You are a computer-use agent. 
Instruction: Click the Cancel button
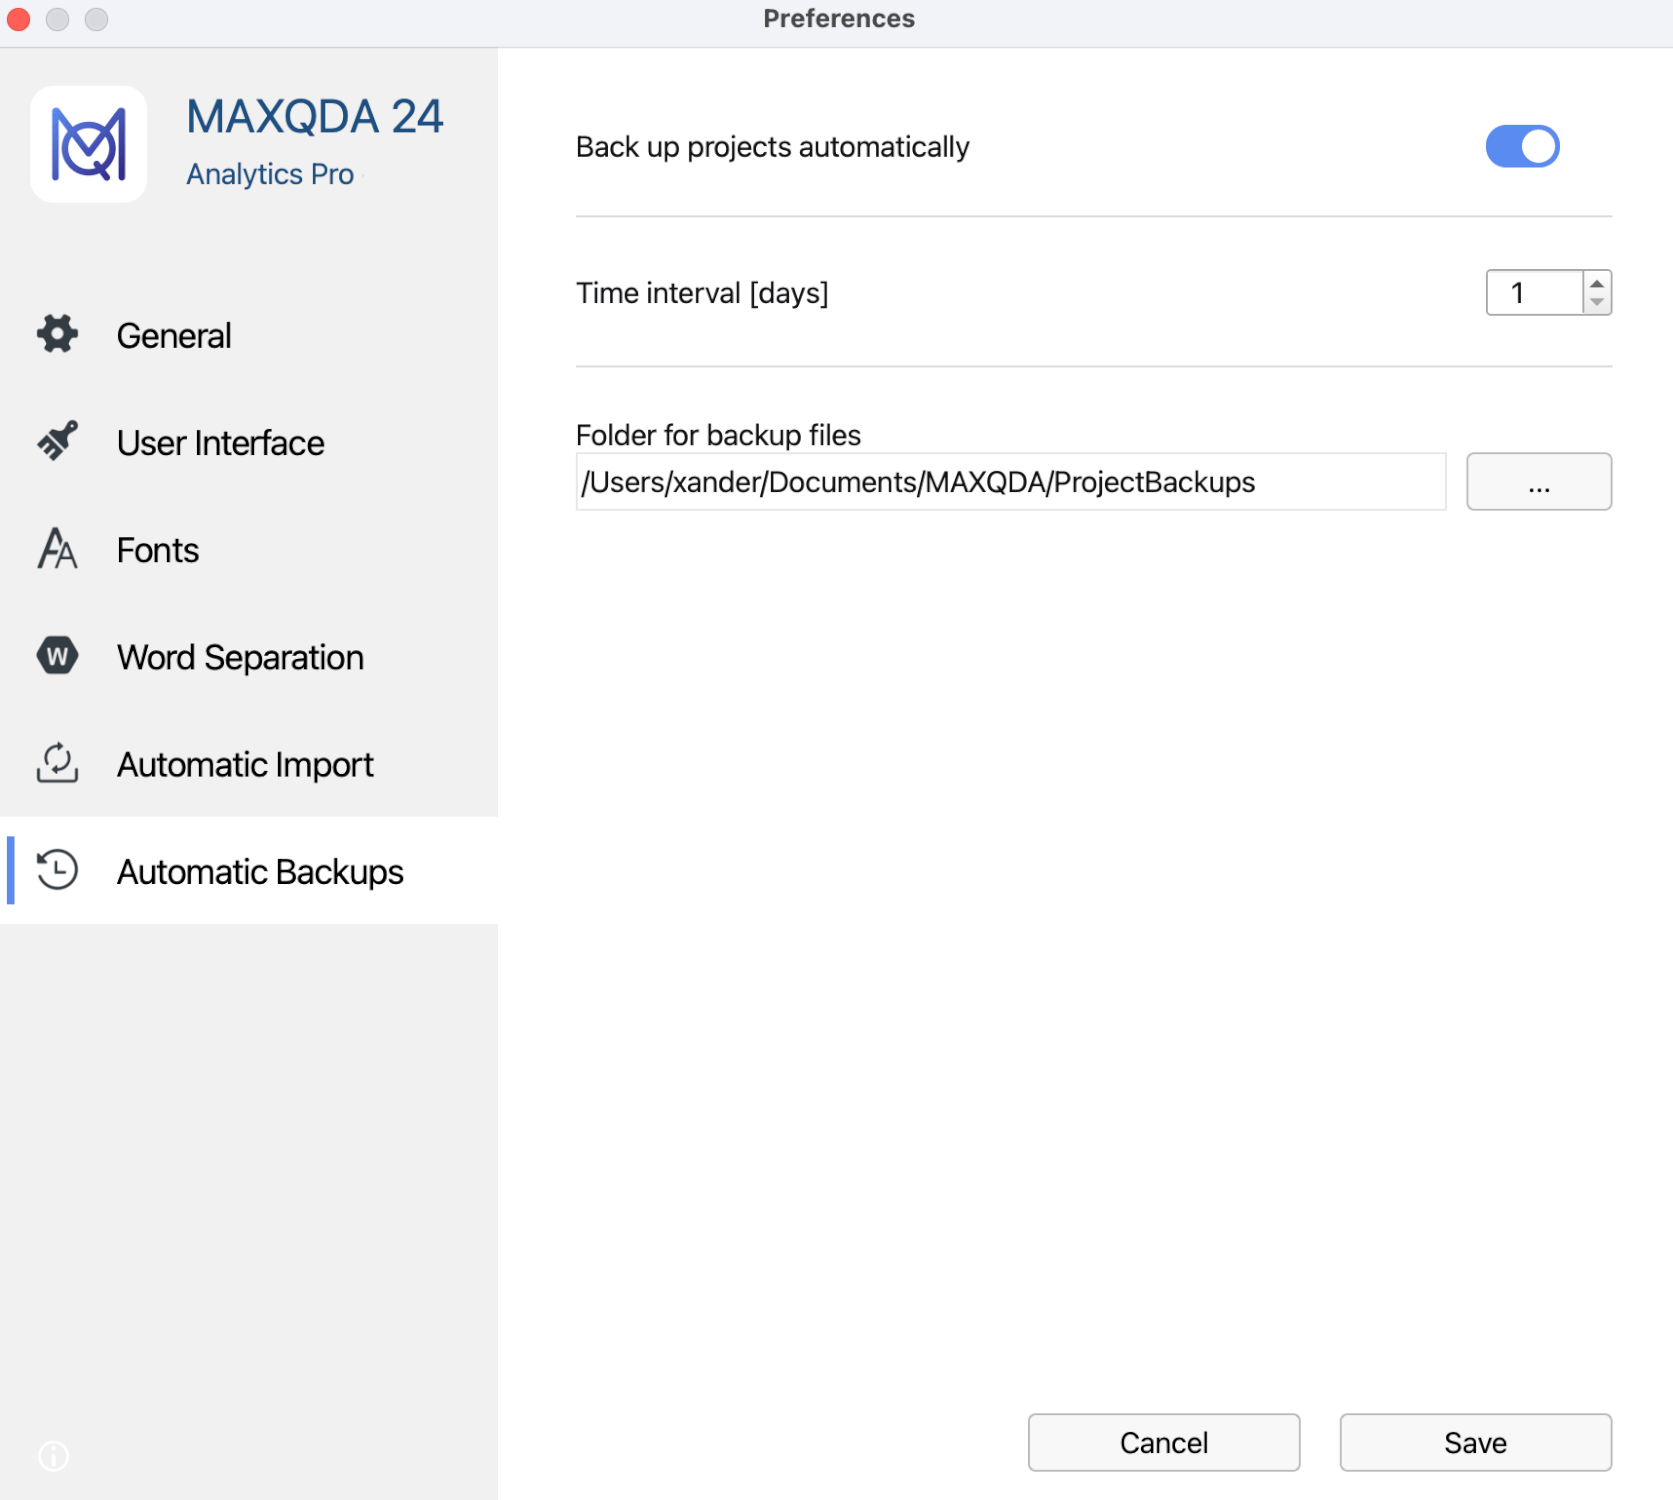pyautogui.click(x=1163, y=1442)
